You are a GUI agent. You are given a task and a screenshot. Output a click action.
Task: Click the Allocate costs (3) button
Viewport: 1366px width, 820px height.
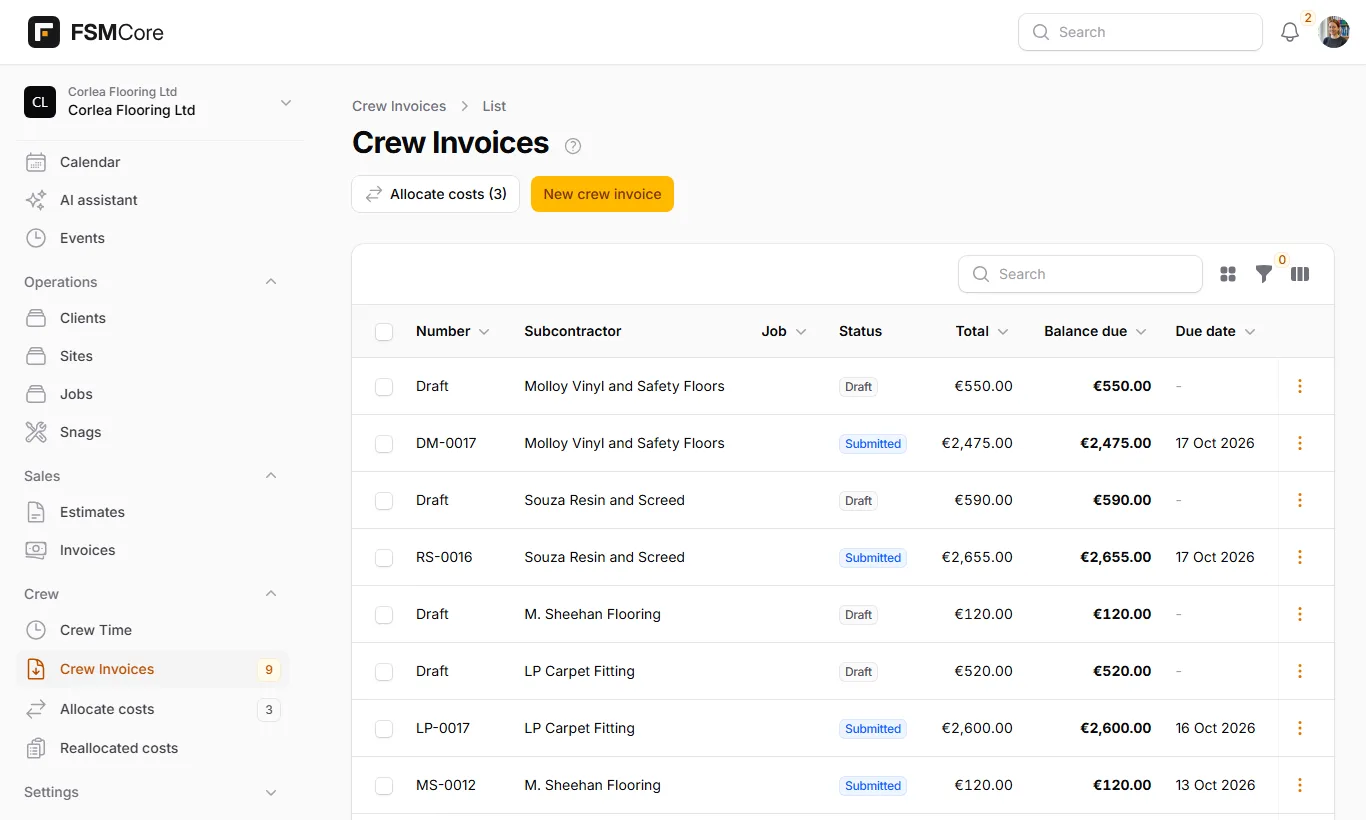tap(435, 194)
